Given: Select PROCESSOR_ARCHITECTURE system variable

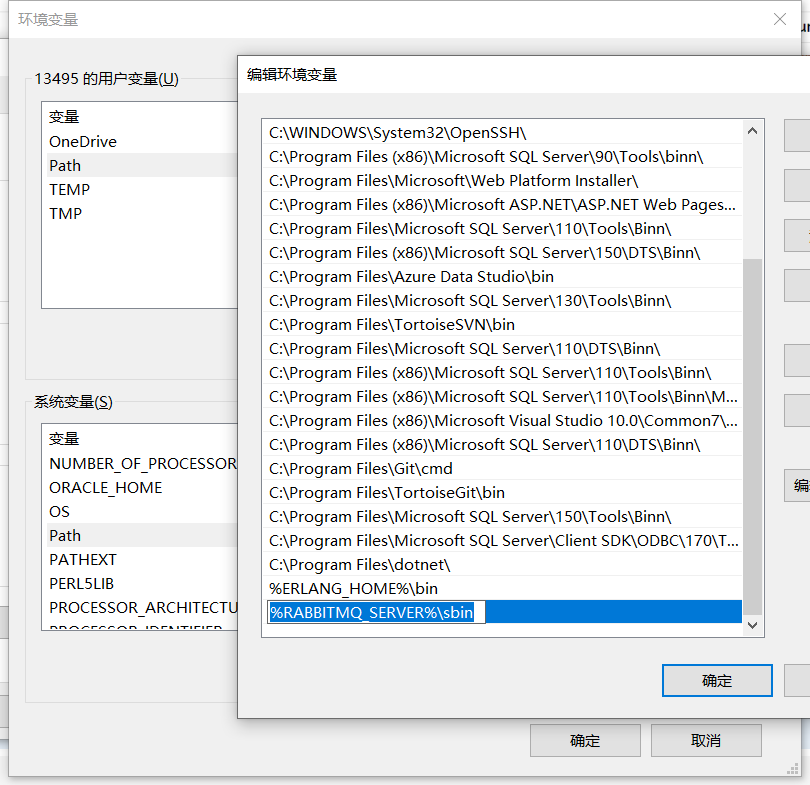Looking at the screenshot, I should [142, 608].
